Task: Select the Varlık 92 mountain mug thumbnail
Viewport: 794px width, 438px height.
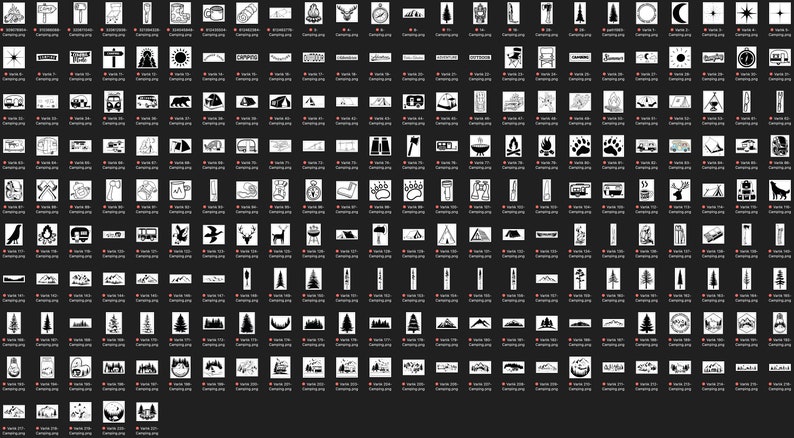Action: [180, 190]
